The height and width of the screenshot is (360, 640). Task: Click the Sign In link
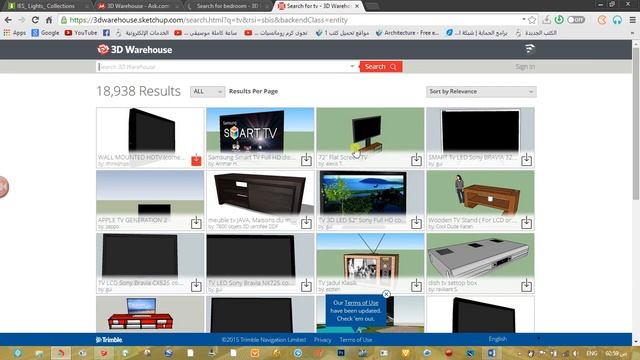click(x=525, y=67)
